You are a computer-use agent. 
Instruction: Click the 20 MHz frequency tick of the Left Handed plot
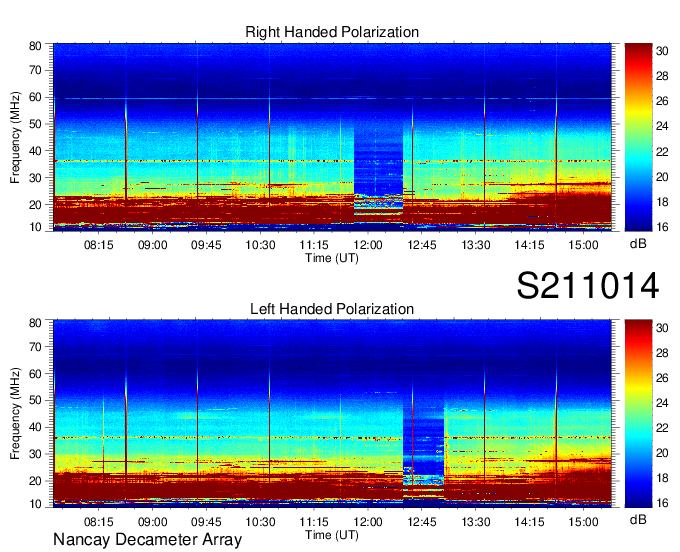(x=35, y=481)
